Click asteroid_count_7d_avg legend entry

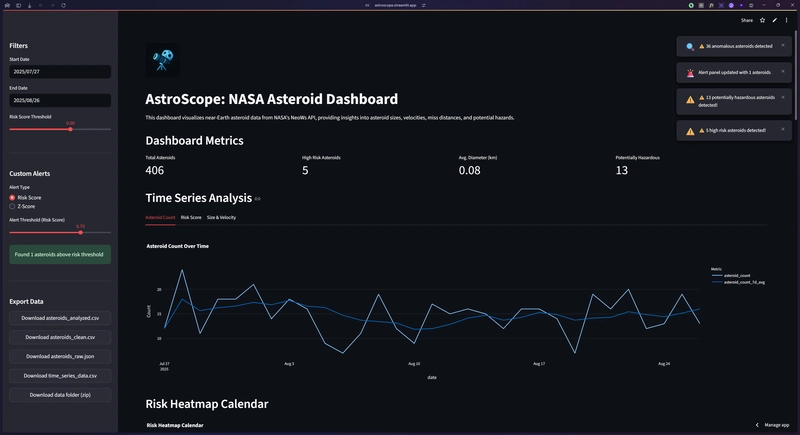coord(738,282)
